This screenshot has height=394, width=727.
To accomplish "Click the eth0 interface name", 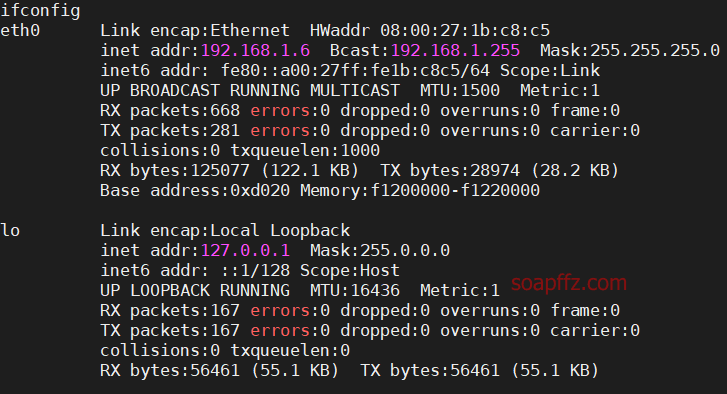I will click(x=20, y=31).
